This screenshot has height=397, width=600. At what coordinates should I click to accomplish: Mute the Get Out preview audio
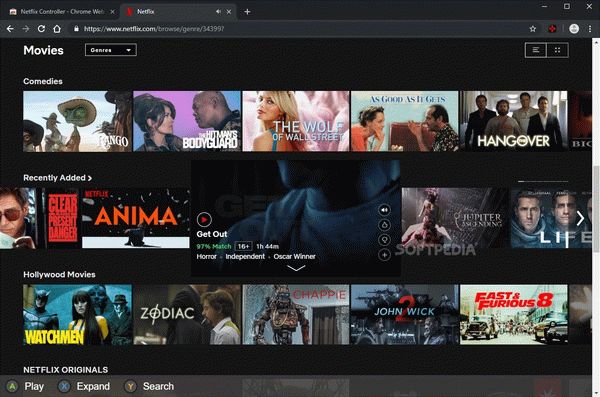(384, 210)
